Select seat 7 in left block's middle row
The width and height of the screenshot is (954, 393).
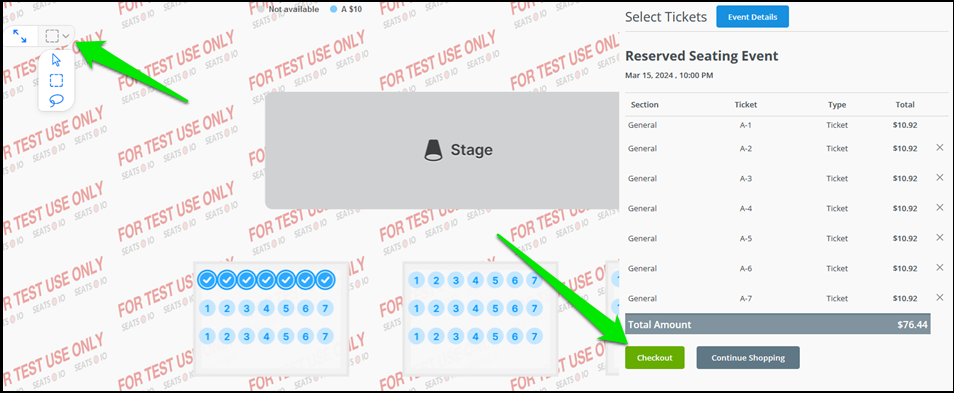[326, 308]
